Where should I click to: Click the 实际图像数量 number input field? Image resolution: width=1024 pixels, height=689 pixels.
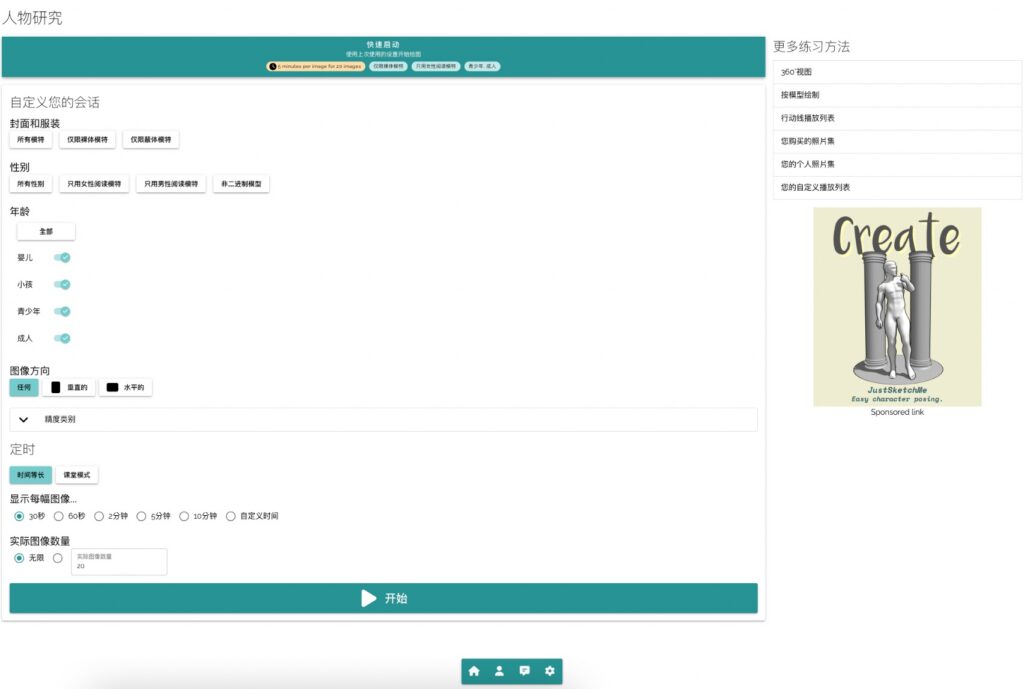[x=119, y=562]
